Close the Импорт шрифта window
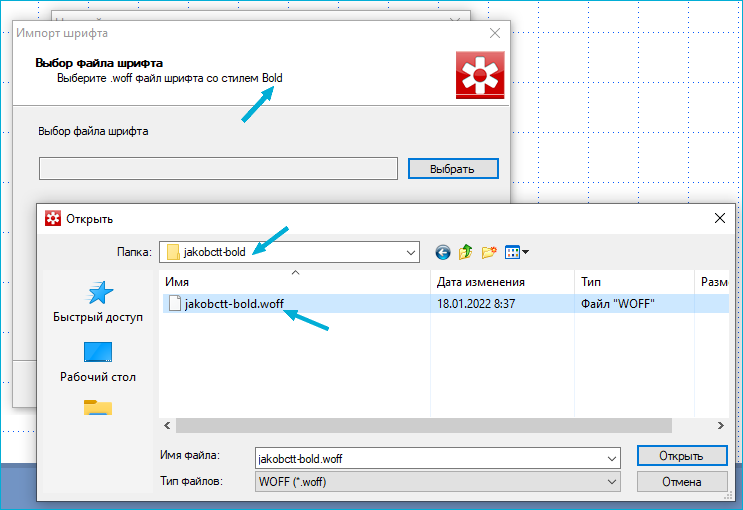The width and height of the screenshot is (743, 510). tap(495, 33)
